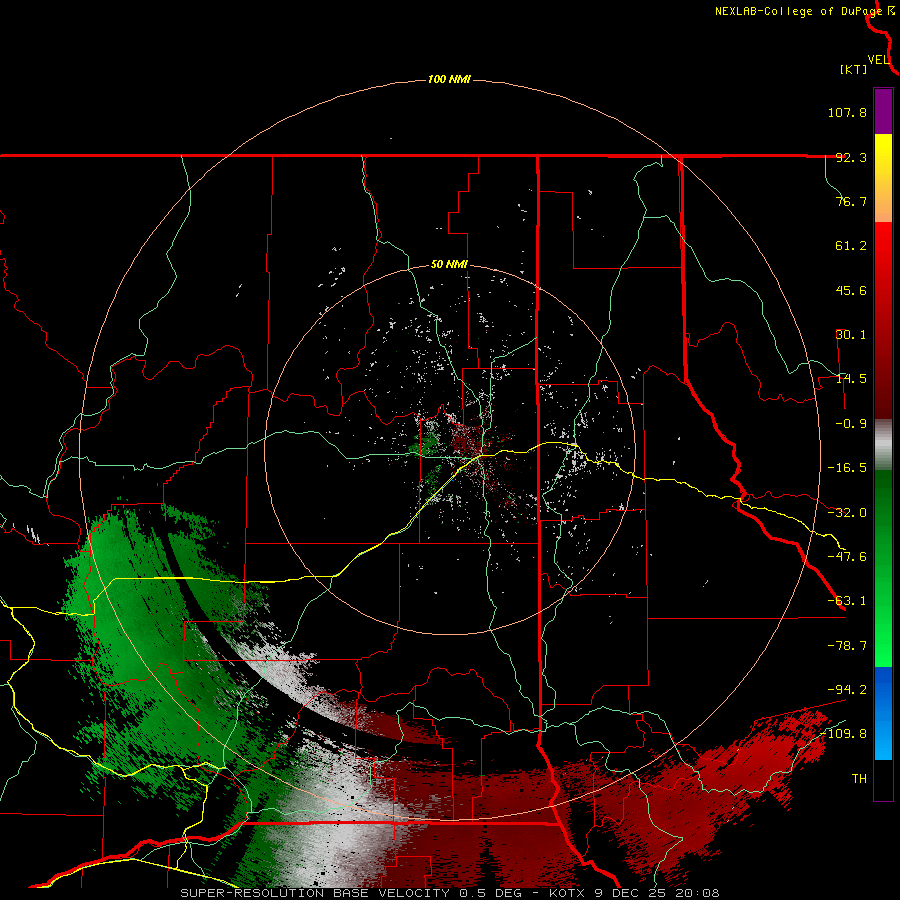Image resolution: width=900 pixels, height=900 pixels.
Task: Click the 50 NMI range ring label
Action: pos(449,265)
